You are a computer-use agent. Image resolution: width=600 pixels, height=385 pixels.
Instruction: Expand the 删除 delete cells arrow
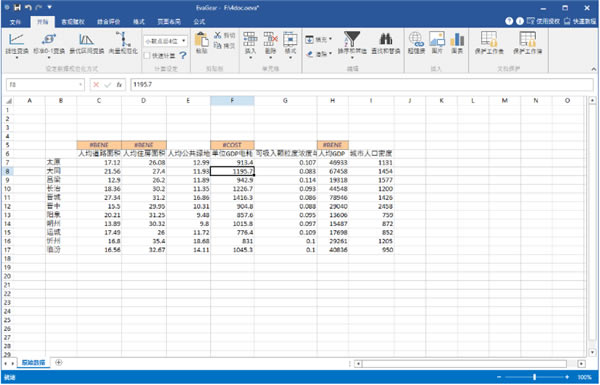pyautogui.click(x=270, y=58)
